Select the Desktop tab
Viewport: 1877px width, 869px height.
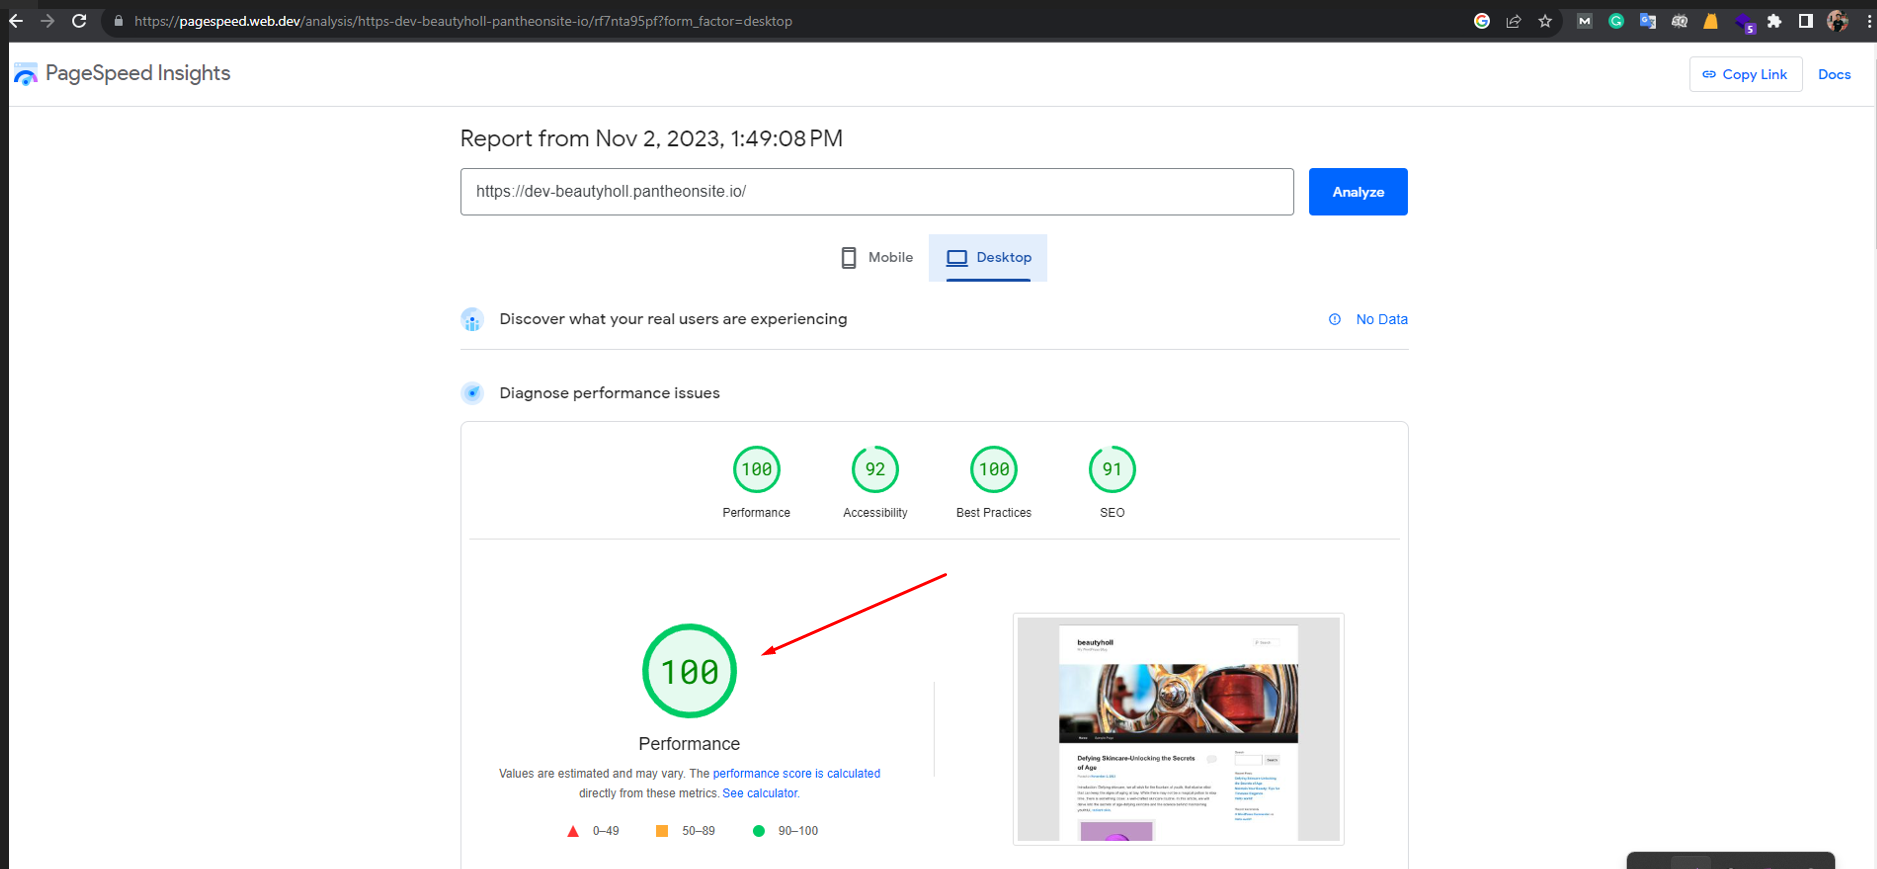[988, 258]
